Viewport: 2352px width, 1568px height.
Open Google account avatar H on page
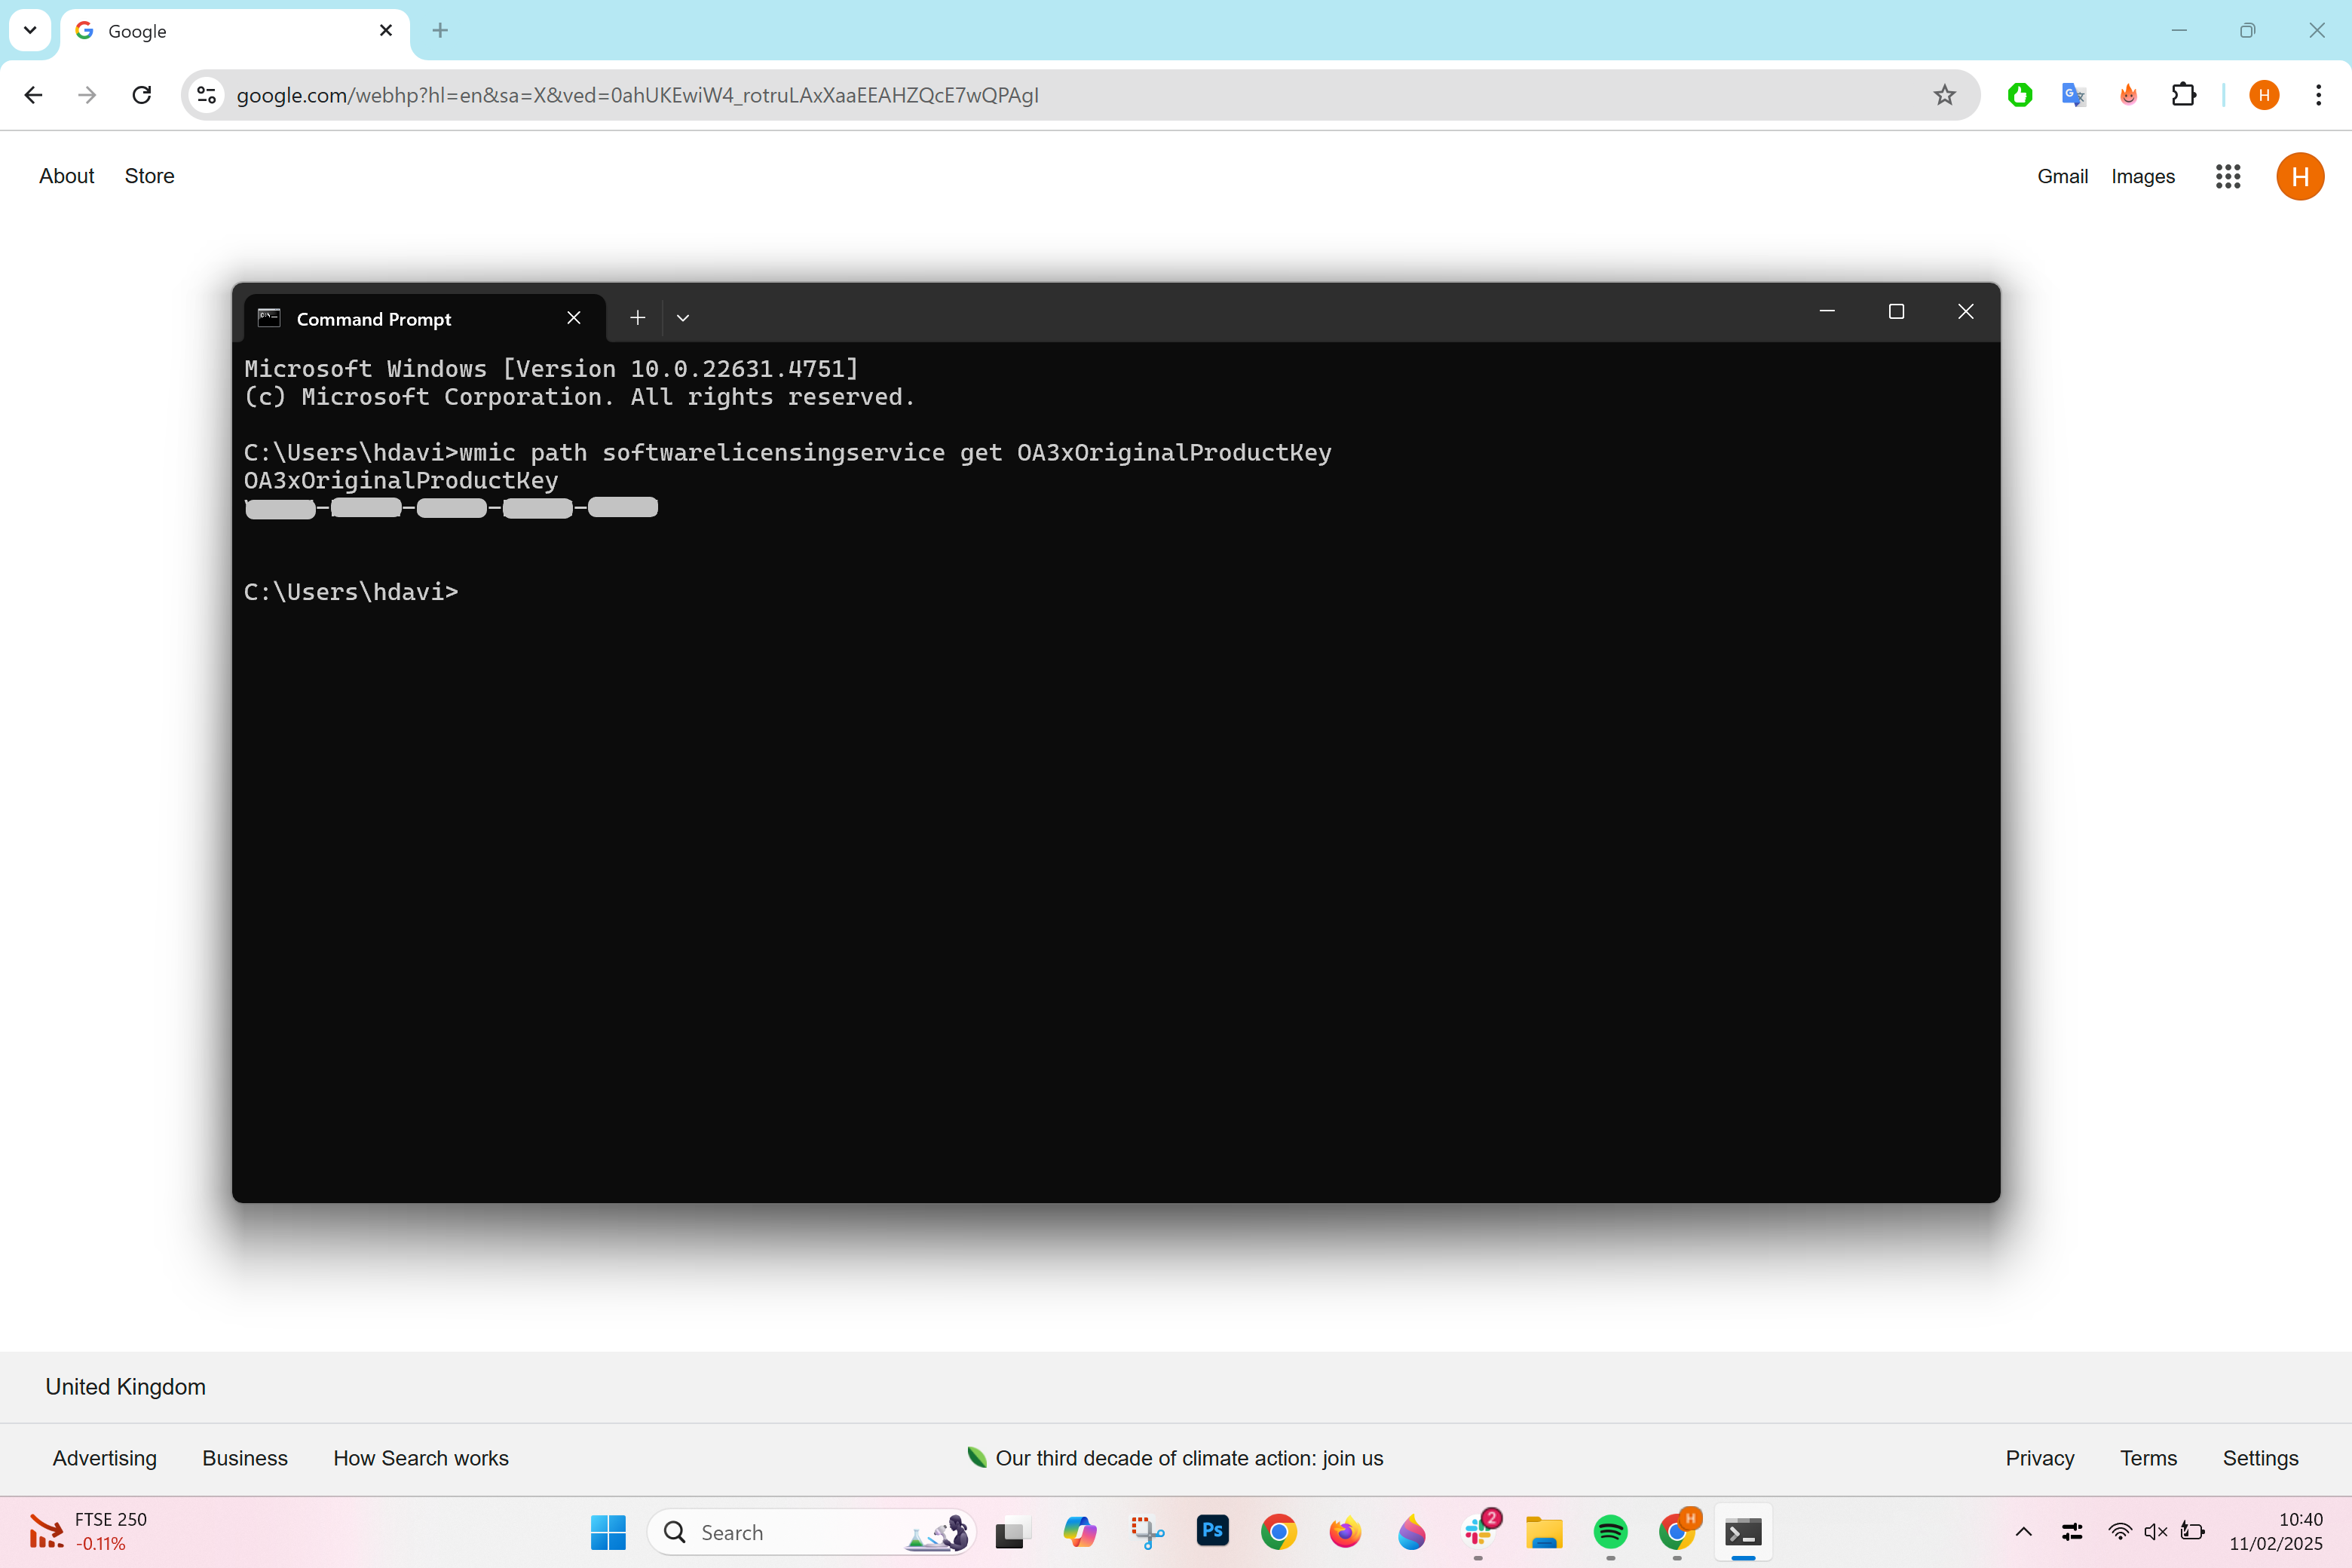click(2300, 176)
